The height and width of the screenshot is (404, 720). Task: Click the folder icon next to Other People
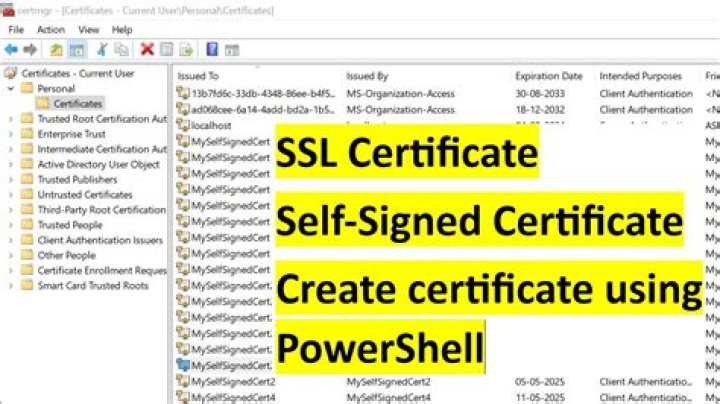(28, 255)
